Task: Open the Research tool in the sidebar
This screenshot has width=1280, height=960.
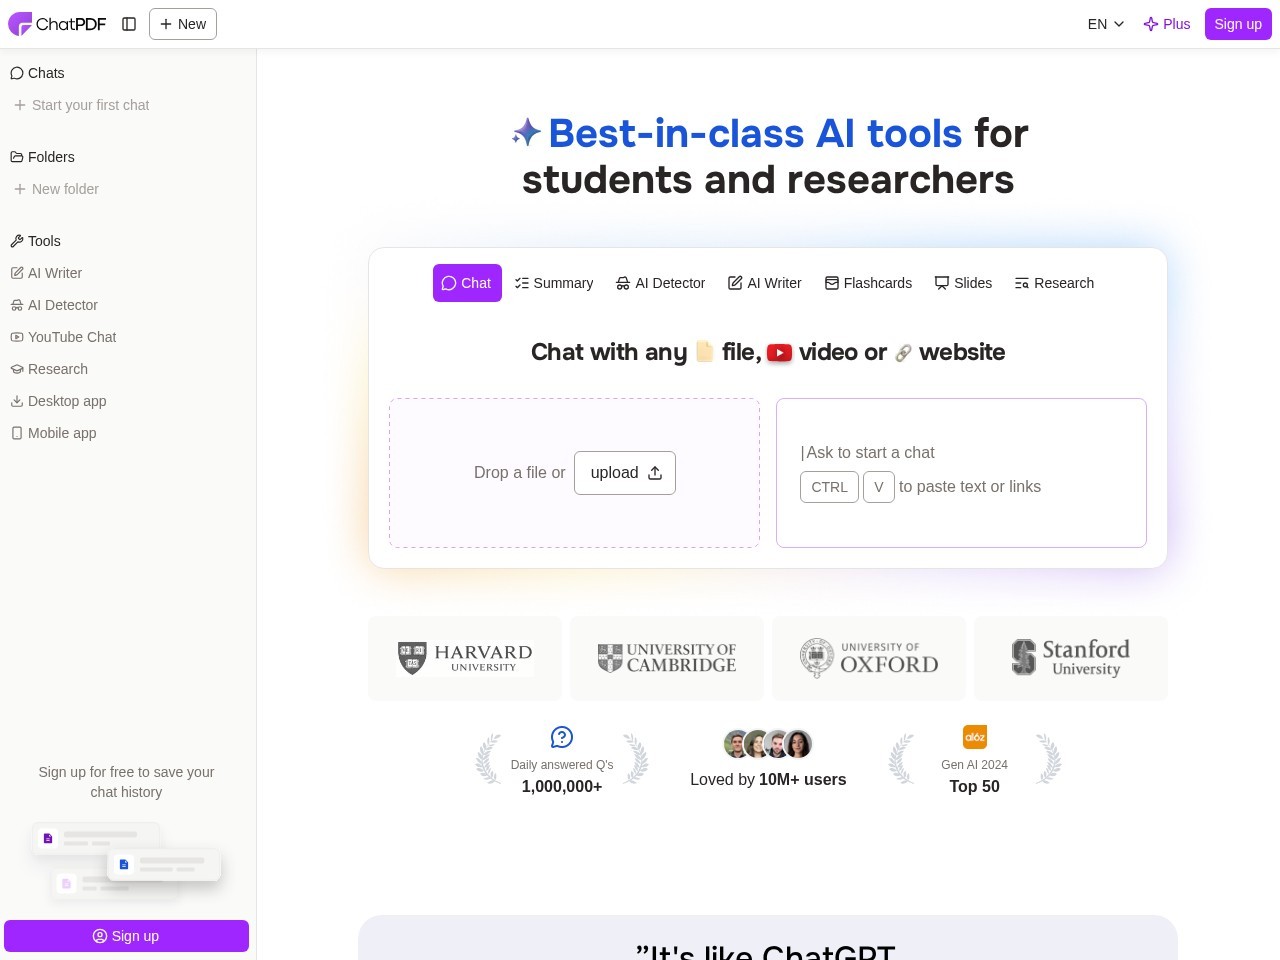Action: [x=57, y=369]
